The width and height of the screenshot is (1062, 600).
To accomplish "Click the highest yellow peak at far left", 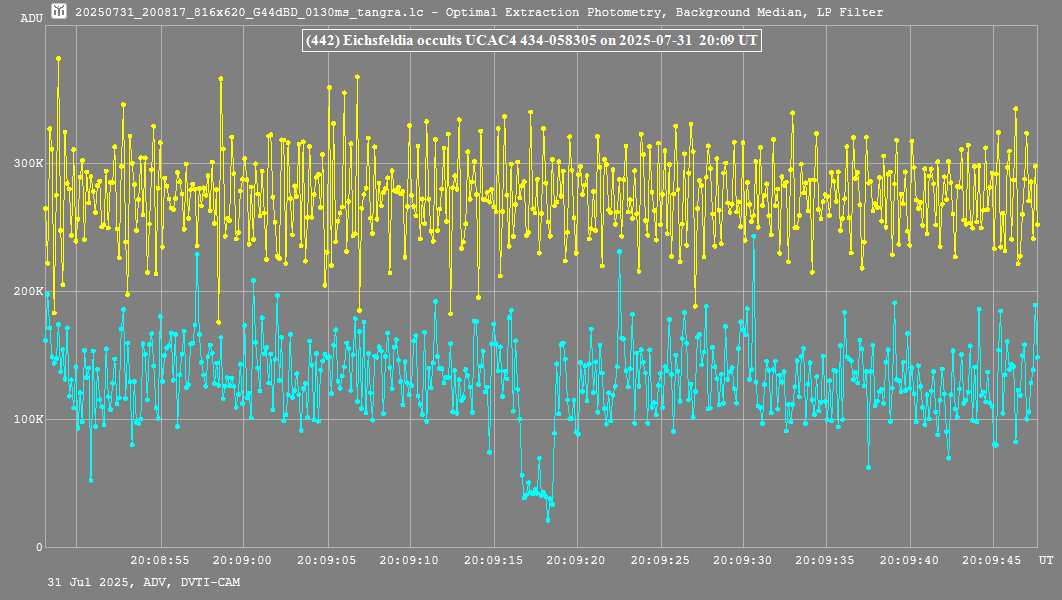I will pos(59,59).
